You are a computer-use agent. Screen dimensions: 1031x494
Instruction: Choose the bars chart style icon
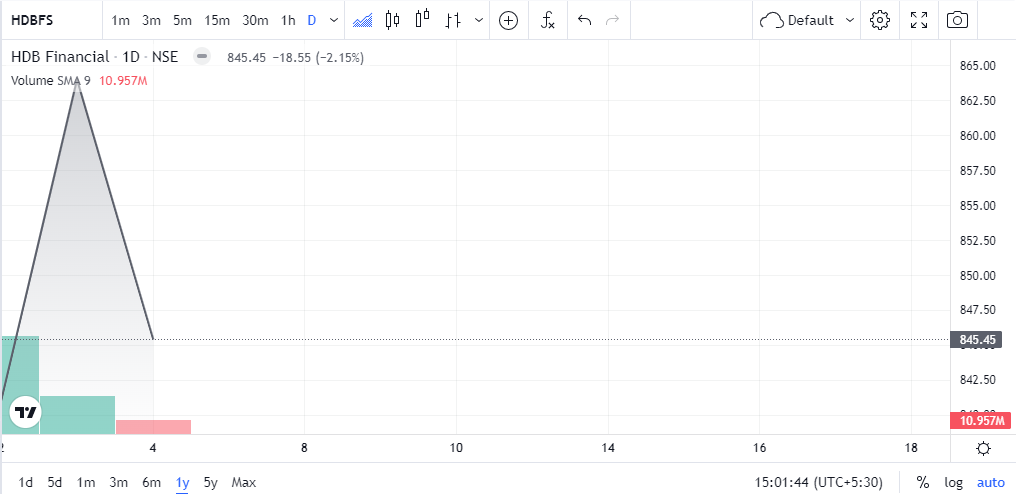pyautogui.click(x=452, y=20)
